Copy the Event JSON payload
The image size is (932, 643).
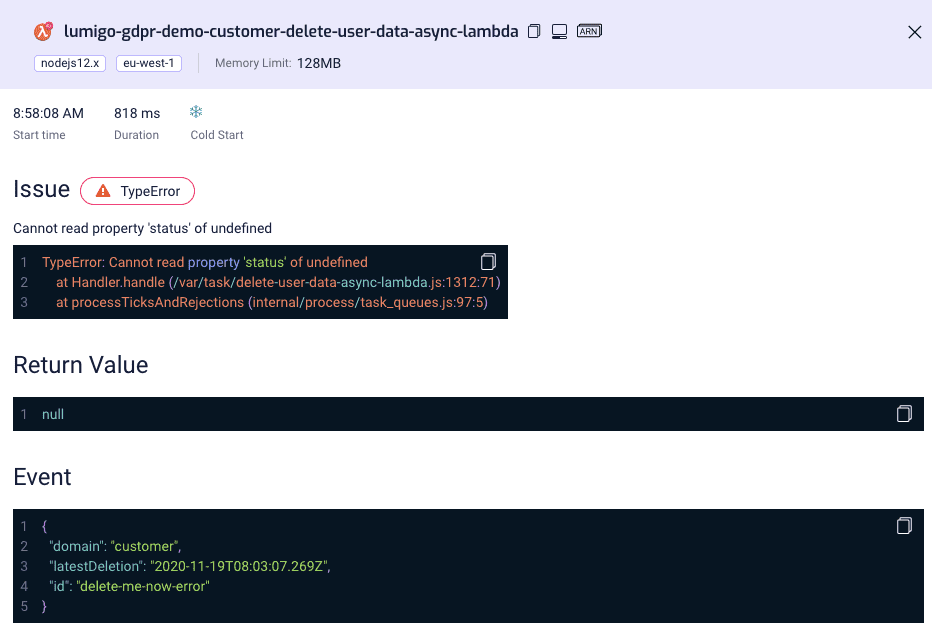pyautogui.click(x=904, y=525)
